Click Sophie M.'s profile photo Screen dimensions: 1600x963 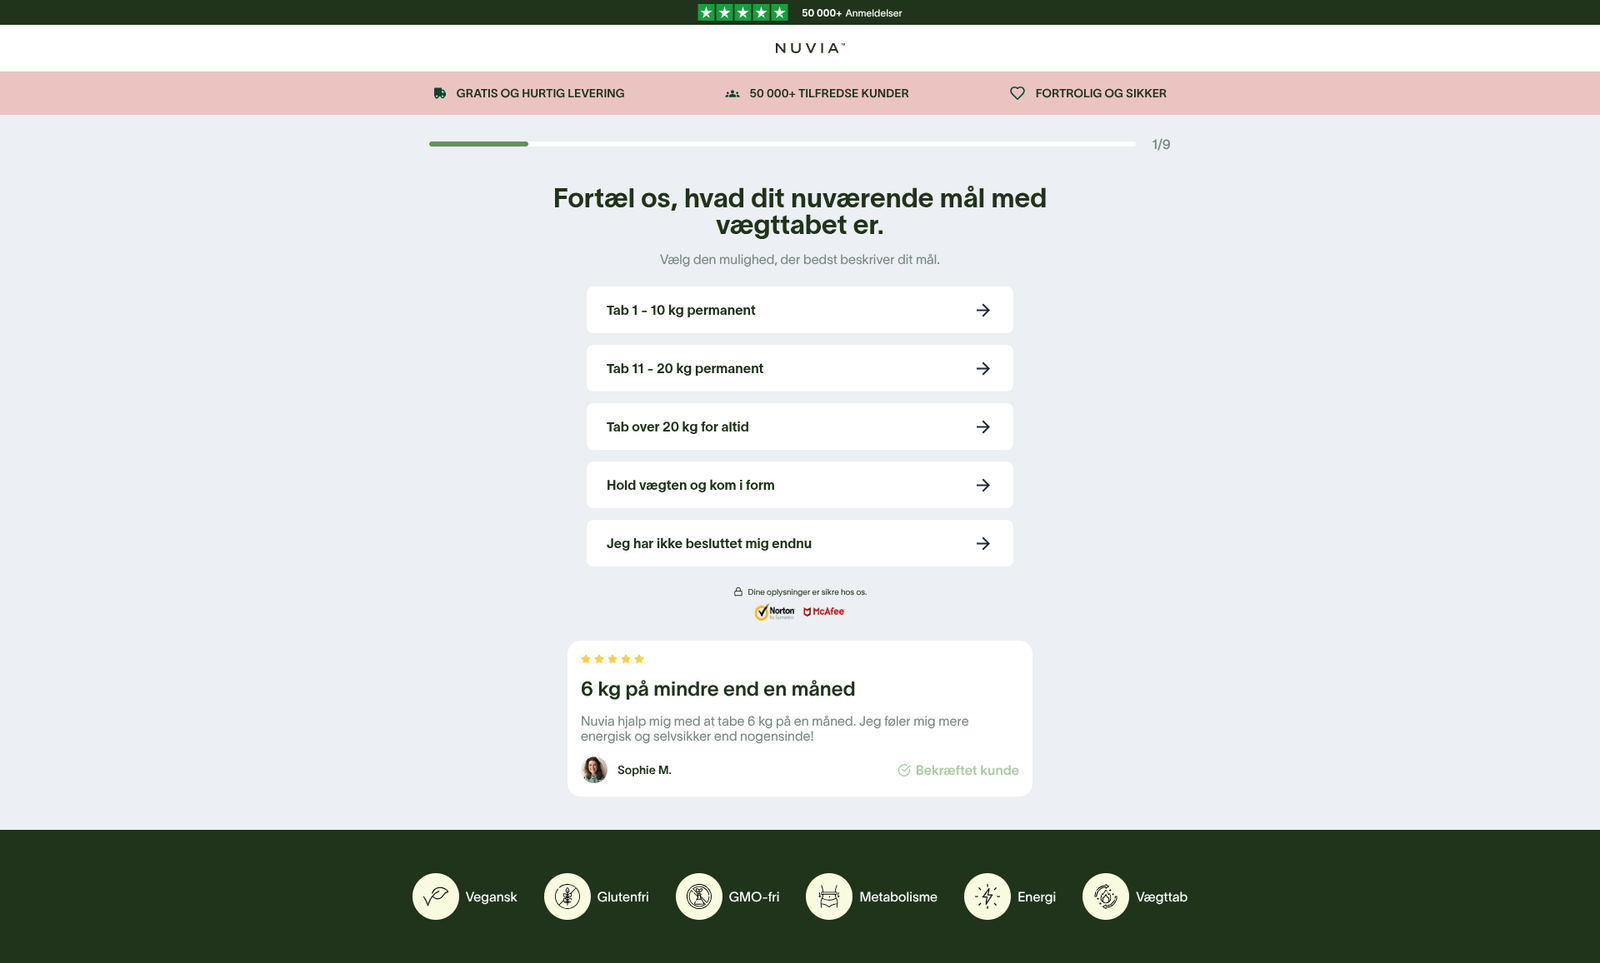click(x=594, y=769)
